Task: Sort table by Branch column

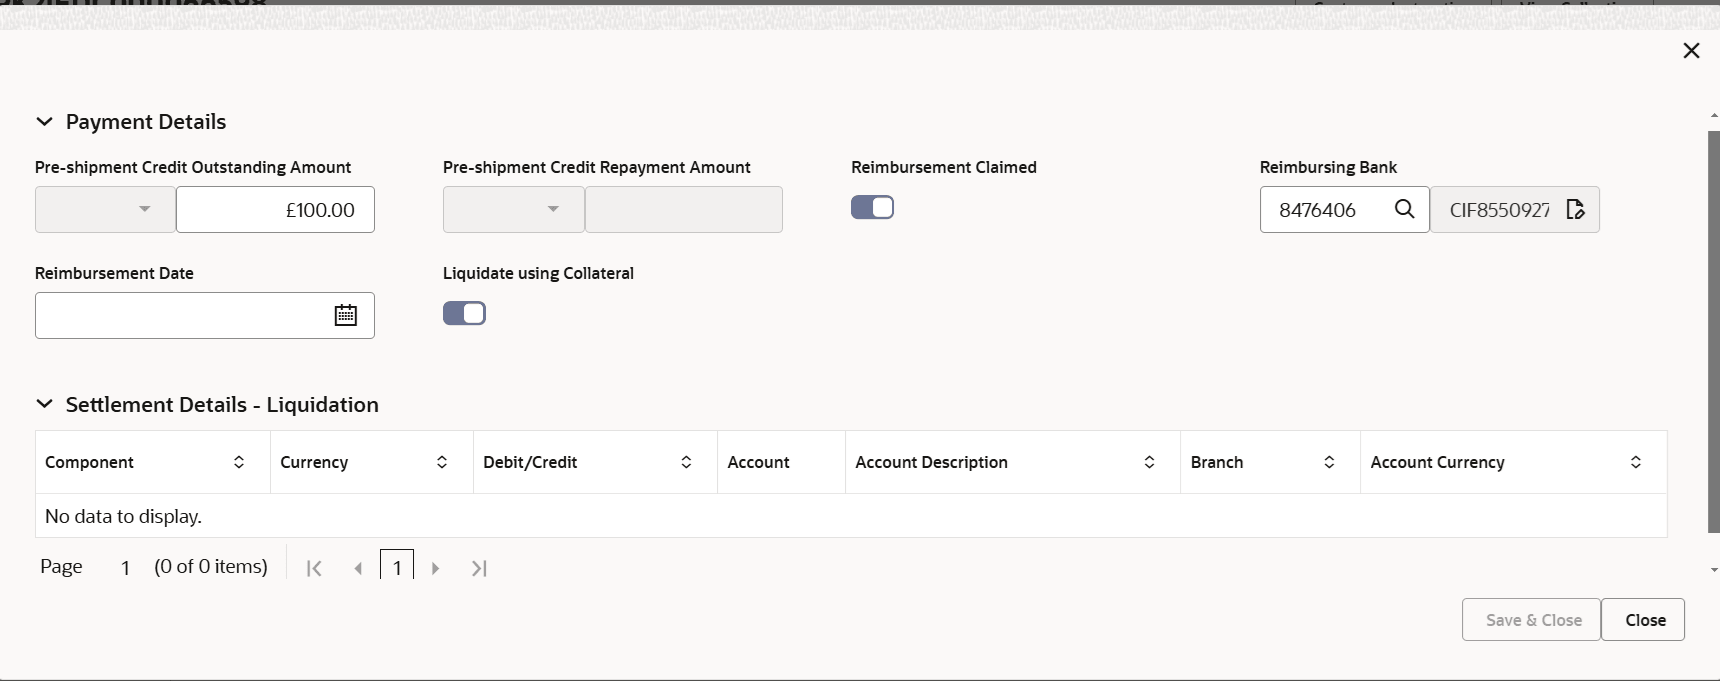Action: pos(1329,462)
